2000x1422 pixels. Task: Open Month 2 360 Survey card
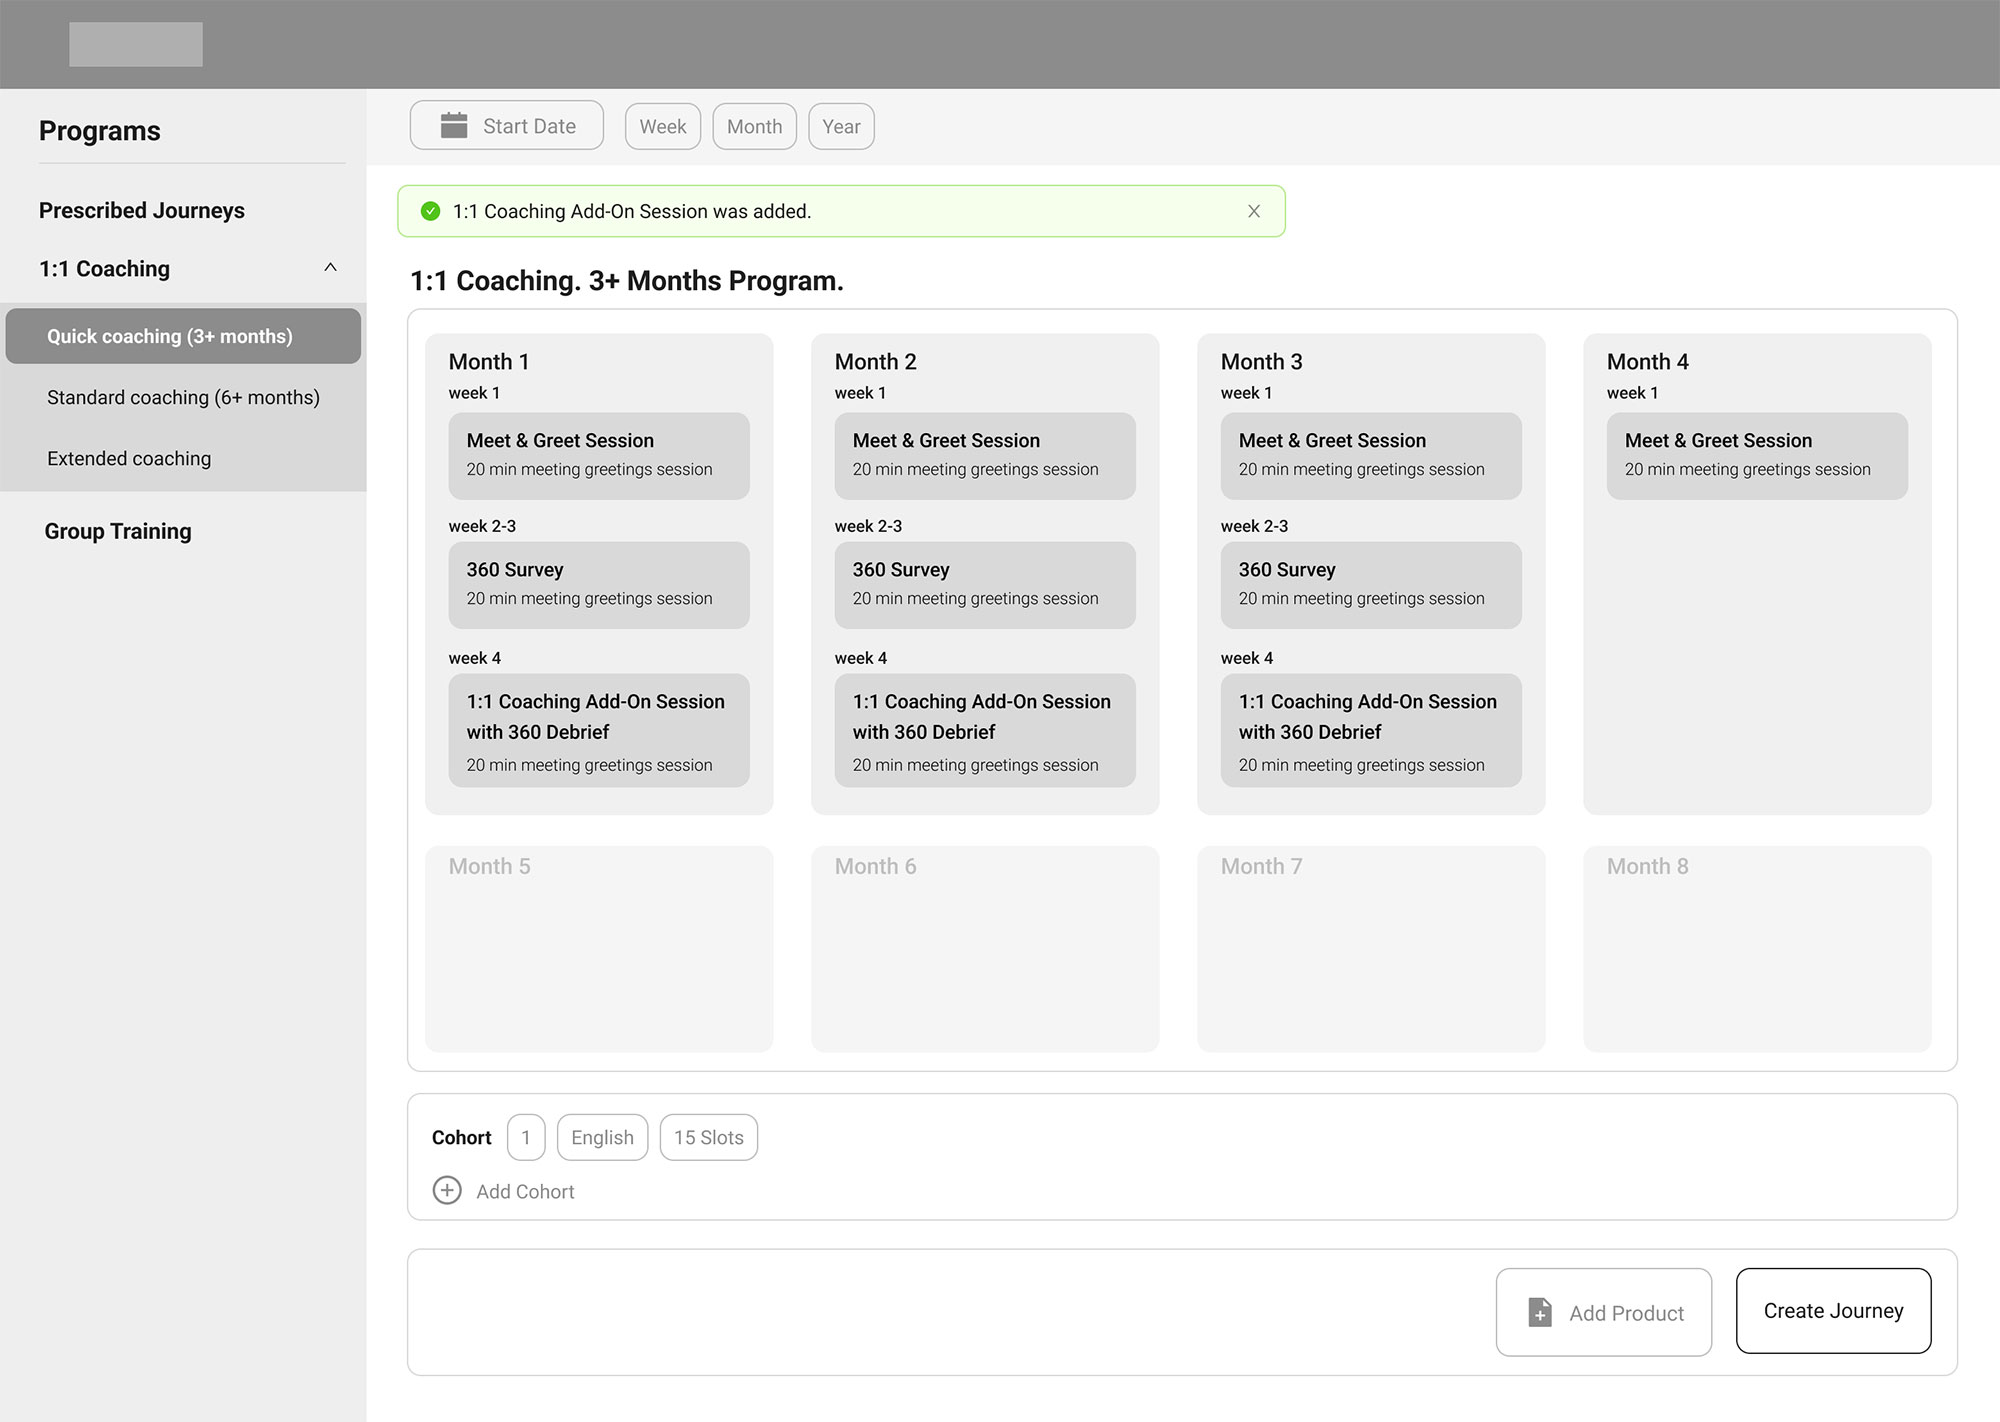(x=985, y=585)
